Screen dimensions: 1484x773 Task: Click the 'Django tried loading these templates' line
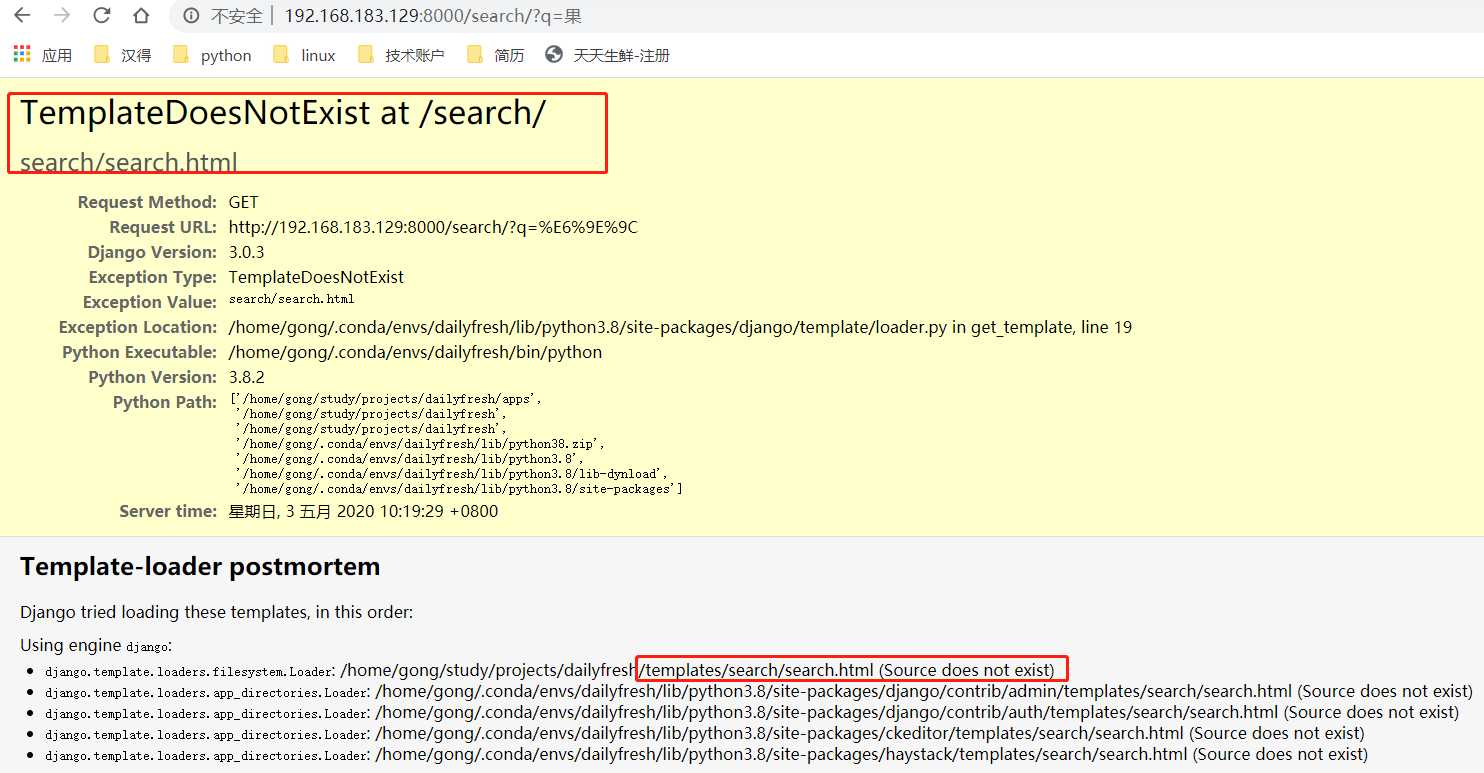pyautogui.click(x=216, y=612)
